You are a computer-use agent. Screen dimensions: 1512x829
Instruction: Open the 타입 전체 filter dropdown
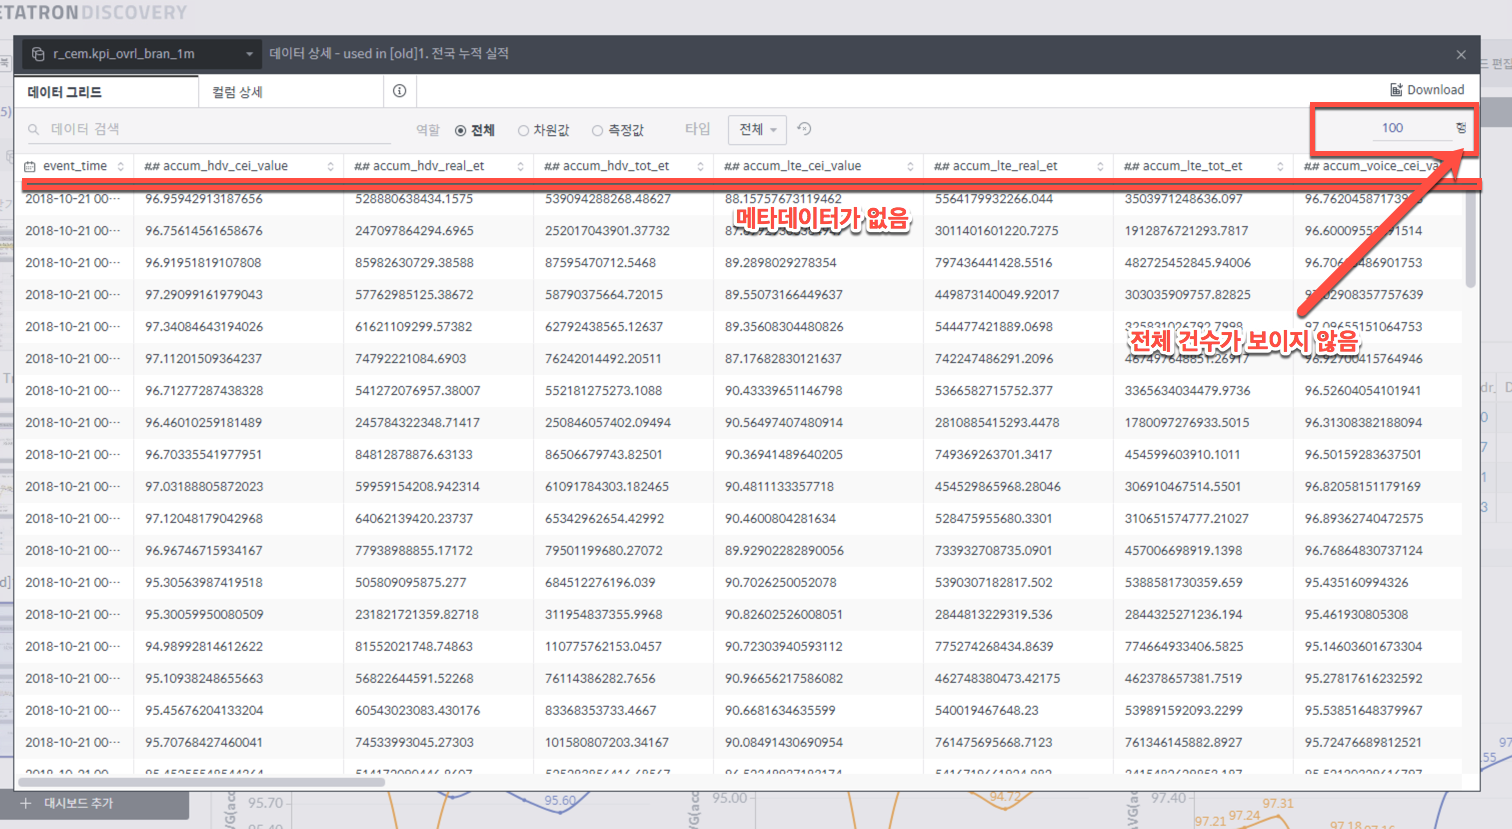pyautogui.click(x=757, y=129)
